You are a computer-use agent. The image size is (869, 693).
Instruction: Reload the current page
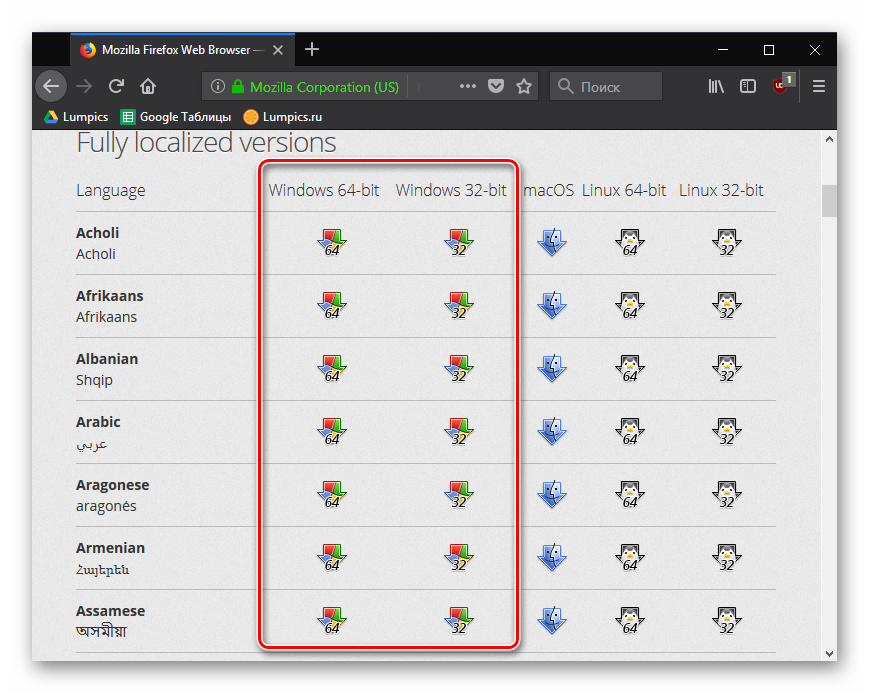116,86
